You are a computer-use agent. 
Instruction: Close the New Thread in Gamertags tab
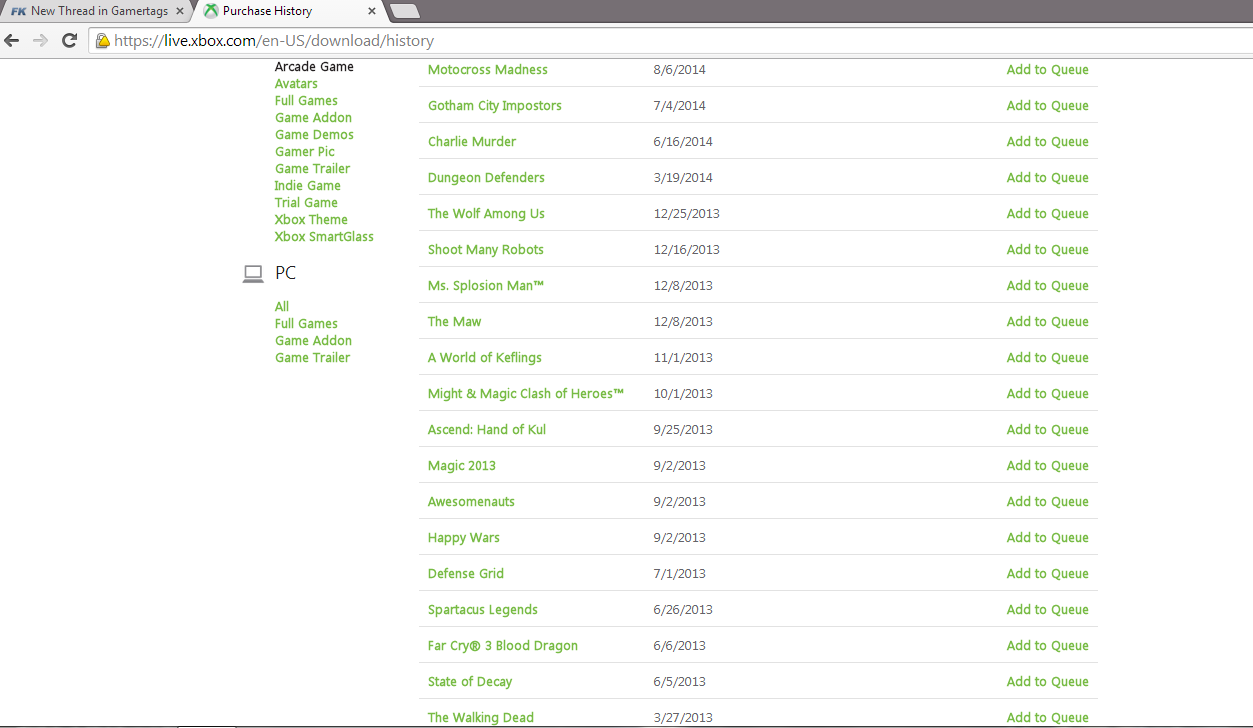pyautogui.click(x=180, y=11)
